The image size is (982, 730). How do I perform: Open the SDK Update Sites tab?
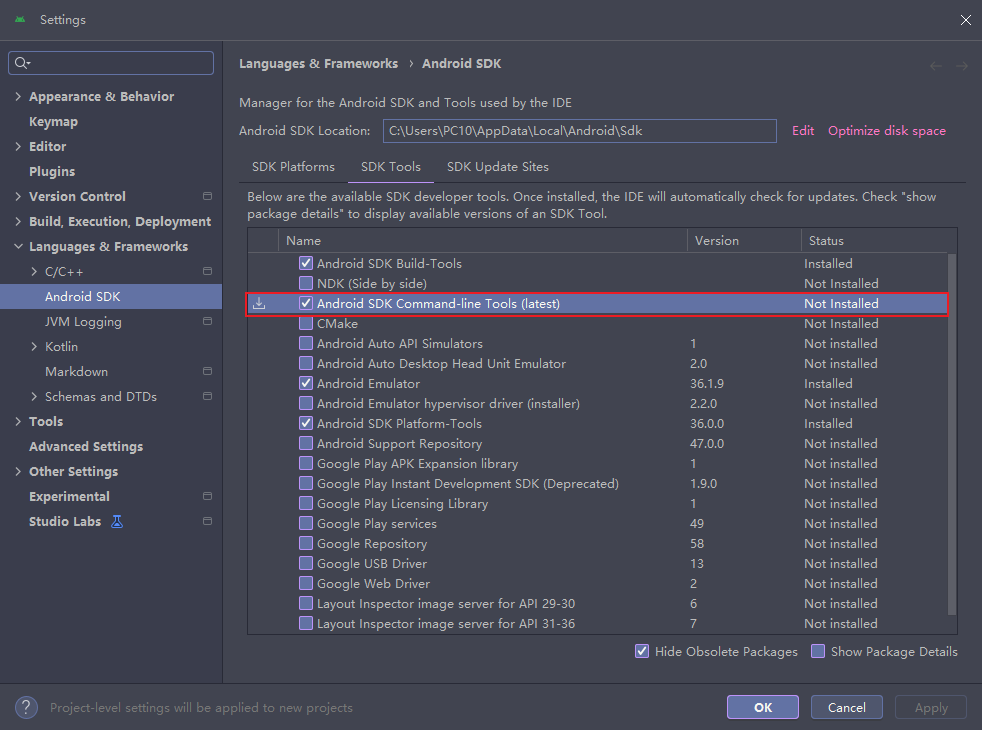coord(497,167)
